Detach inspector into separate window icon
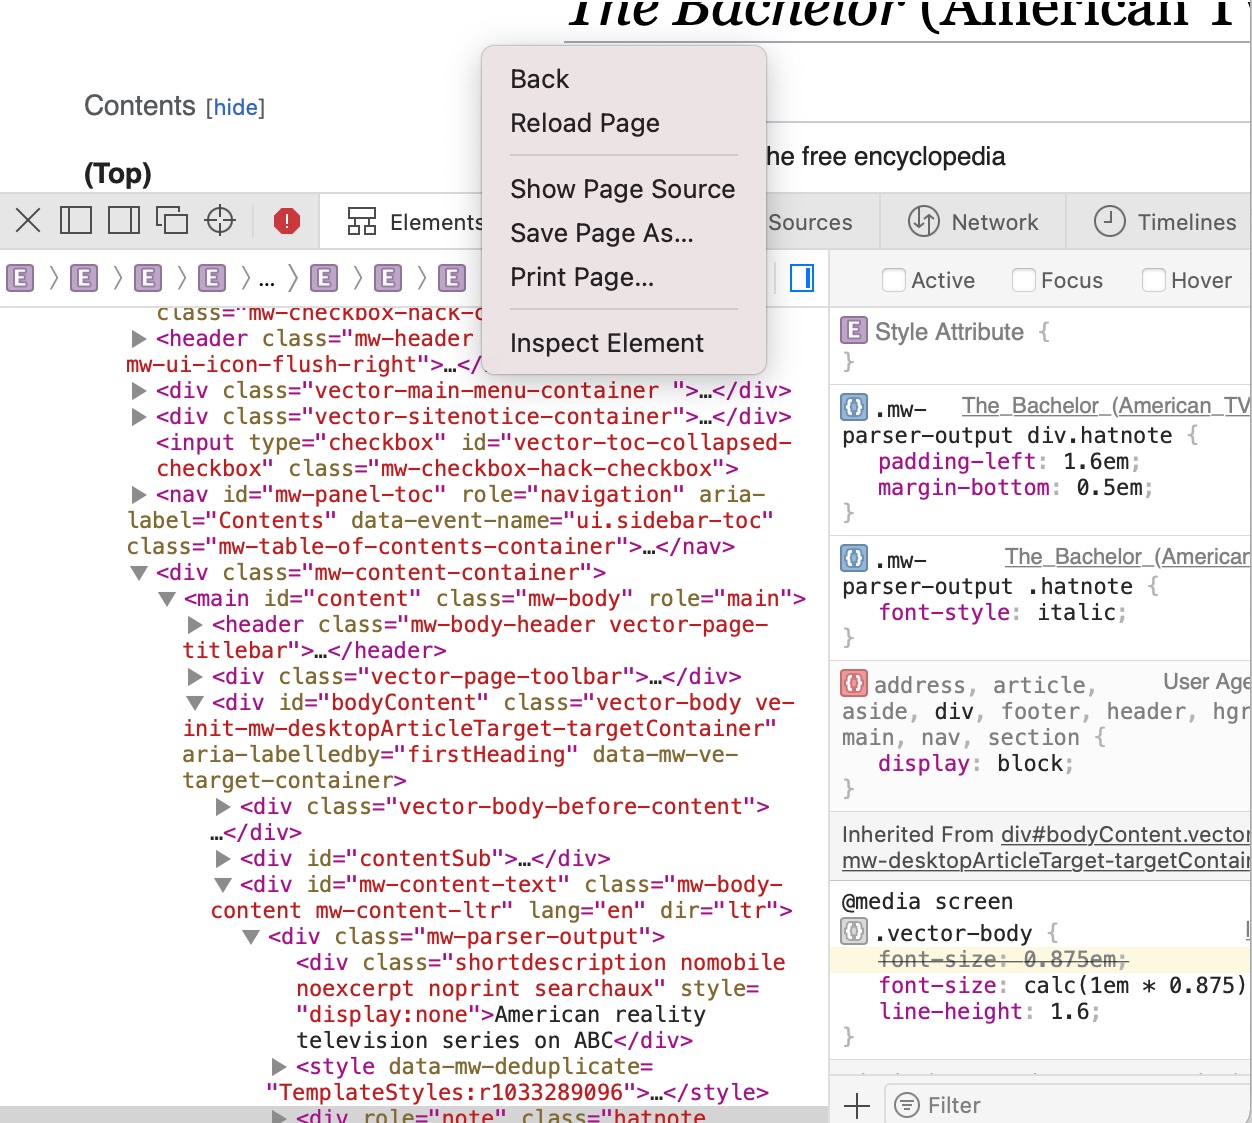 point(172,220)
